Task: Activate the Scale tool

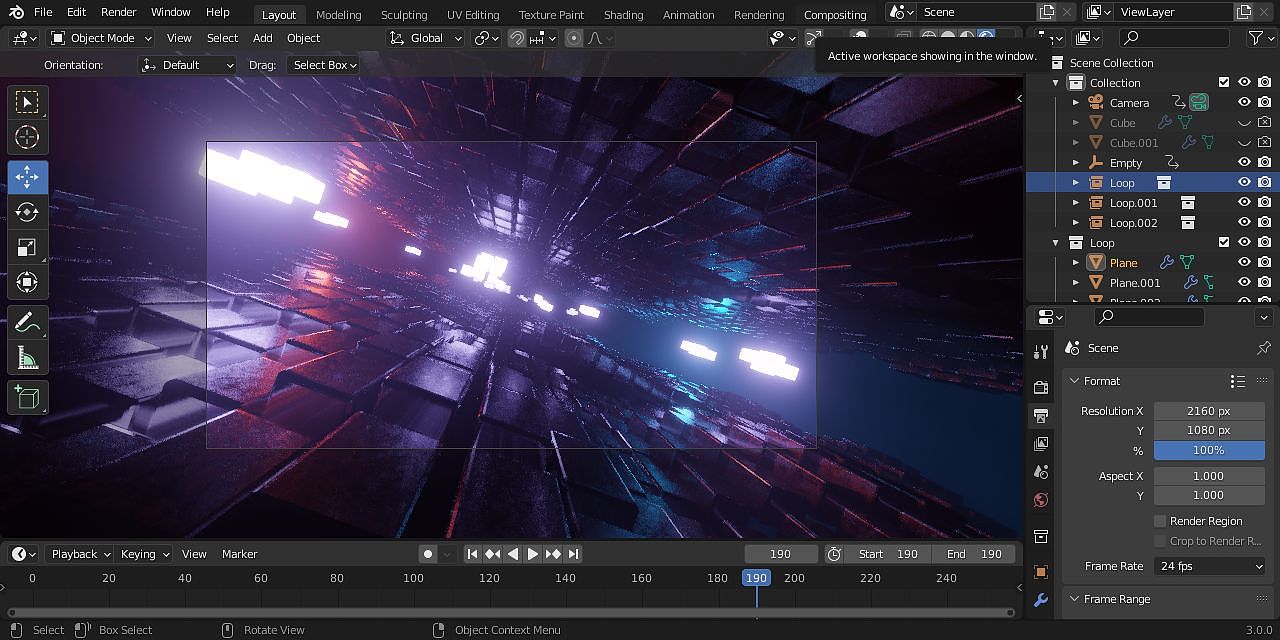Action: [27, 247]
